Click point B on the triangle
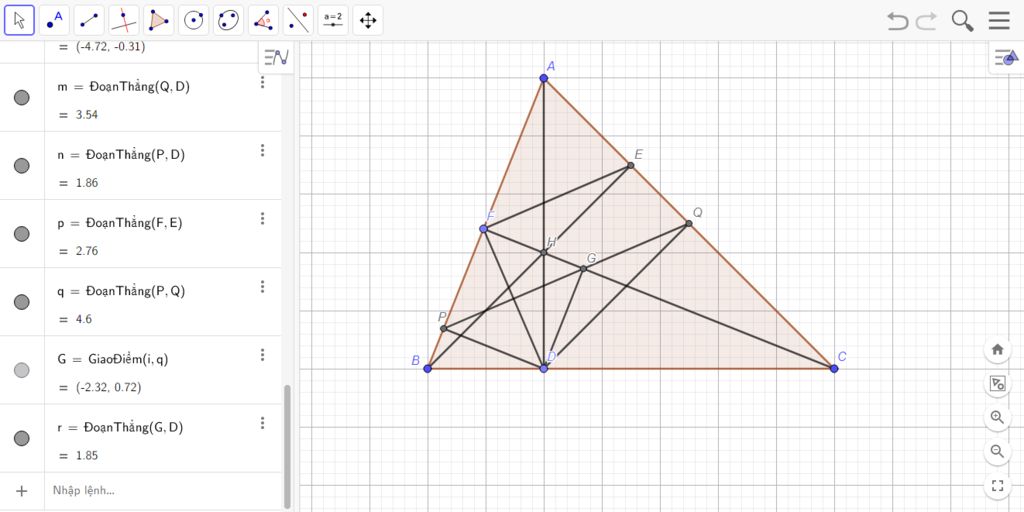The height and width of the screenshot is (512, 1024). coord(428,369)
